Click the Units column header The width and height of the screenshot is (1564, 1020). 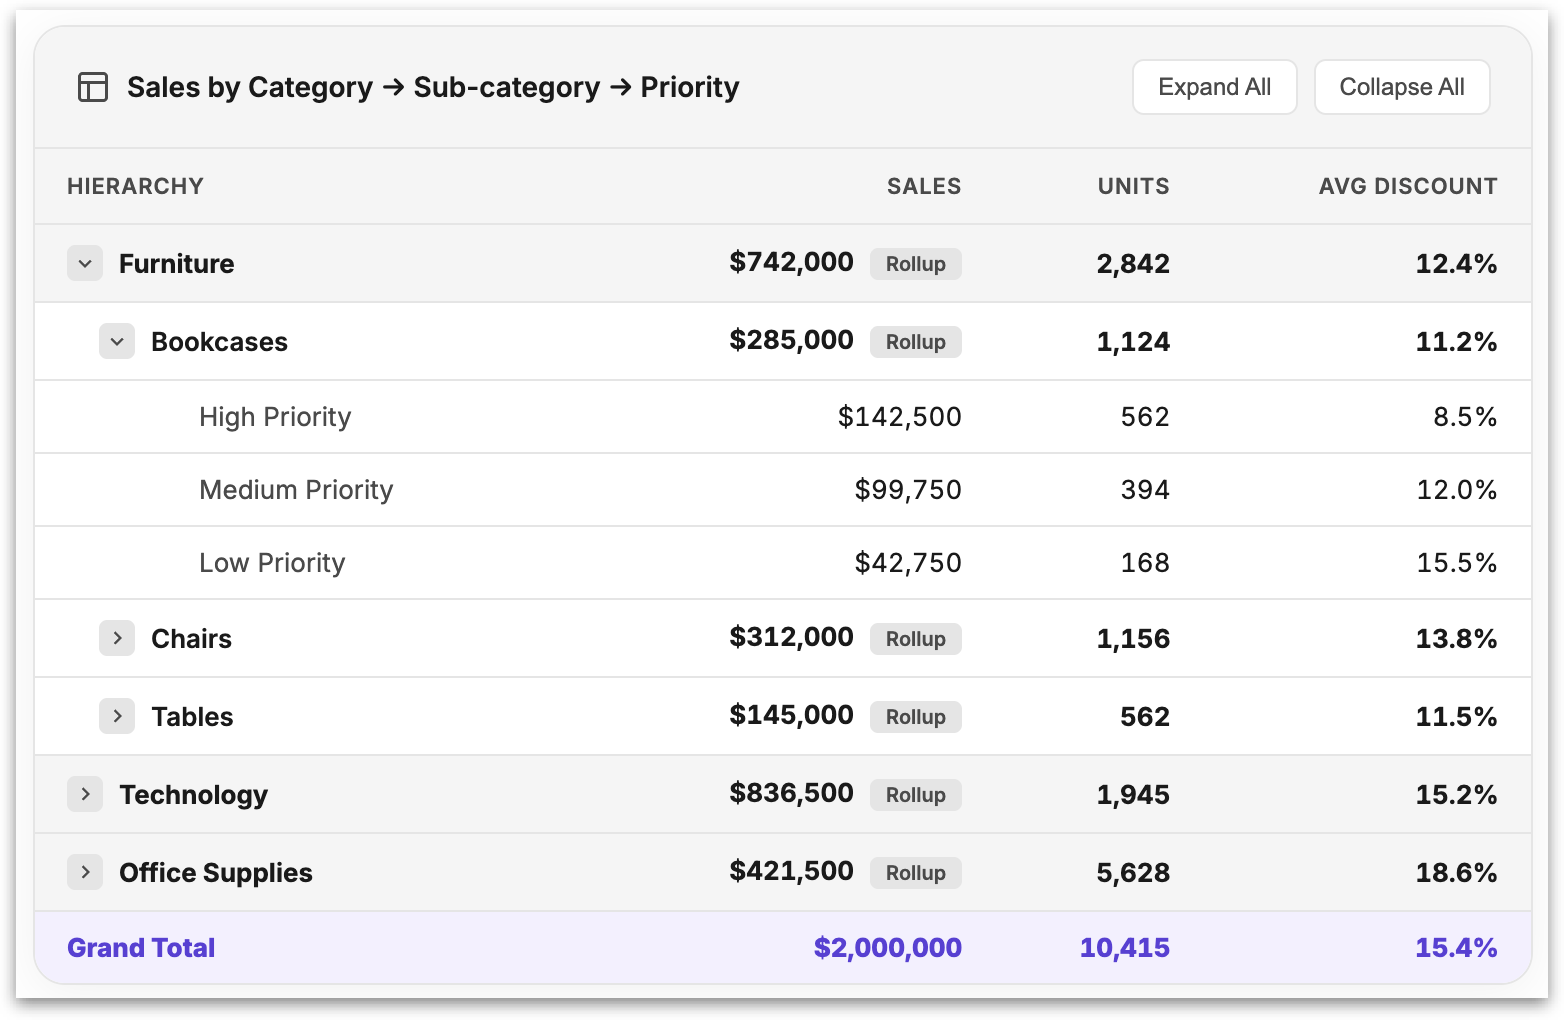[1133, 186]
